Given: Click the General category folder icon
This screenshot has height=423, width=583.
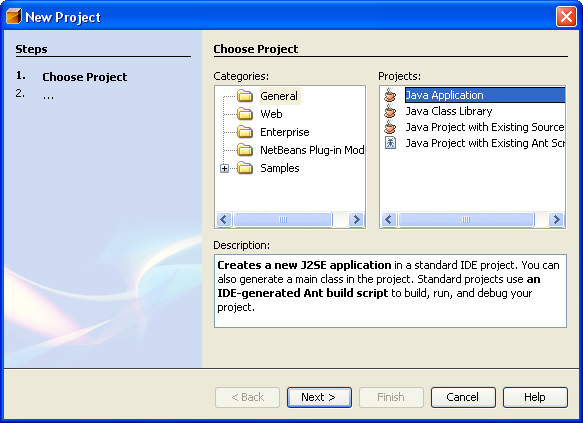Looking at the screenshot, I should click(x=245, y=96).
